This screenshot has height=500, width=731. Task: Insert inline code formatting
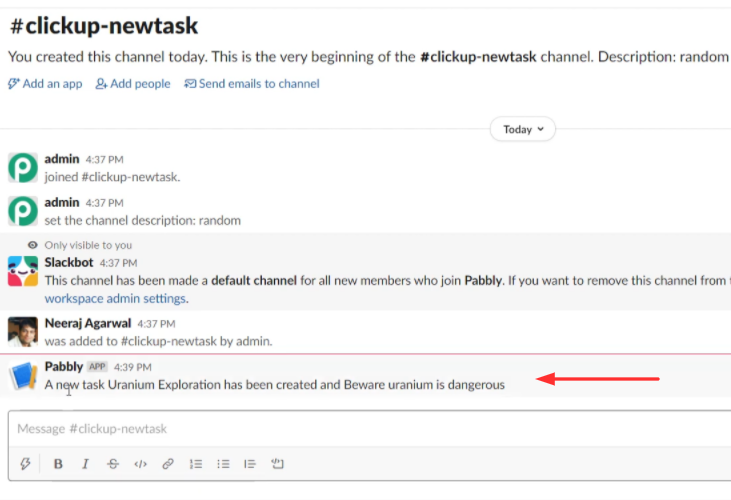click(x=140, y=464)
